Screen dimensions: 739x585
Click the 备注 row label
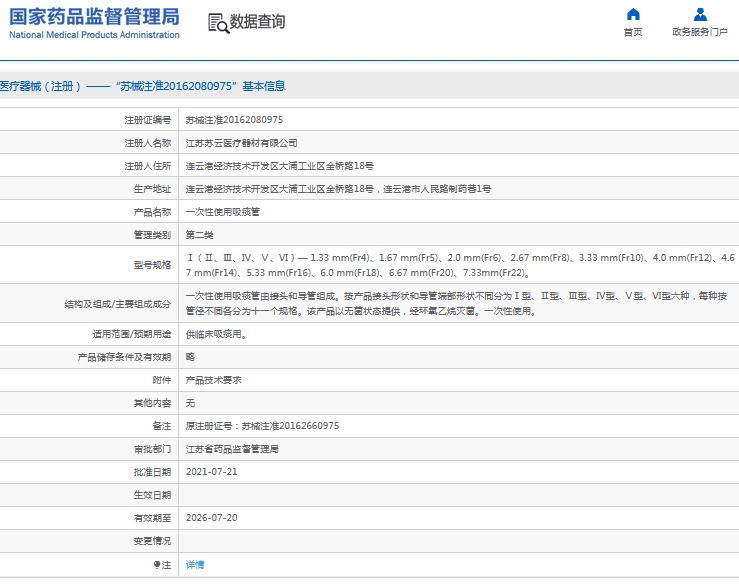[162, 426]
